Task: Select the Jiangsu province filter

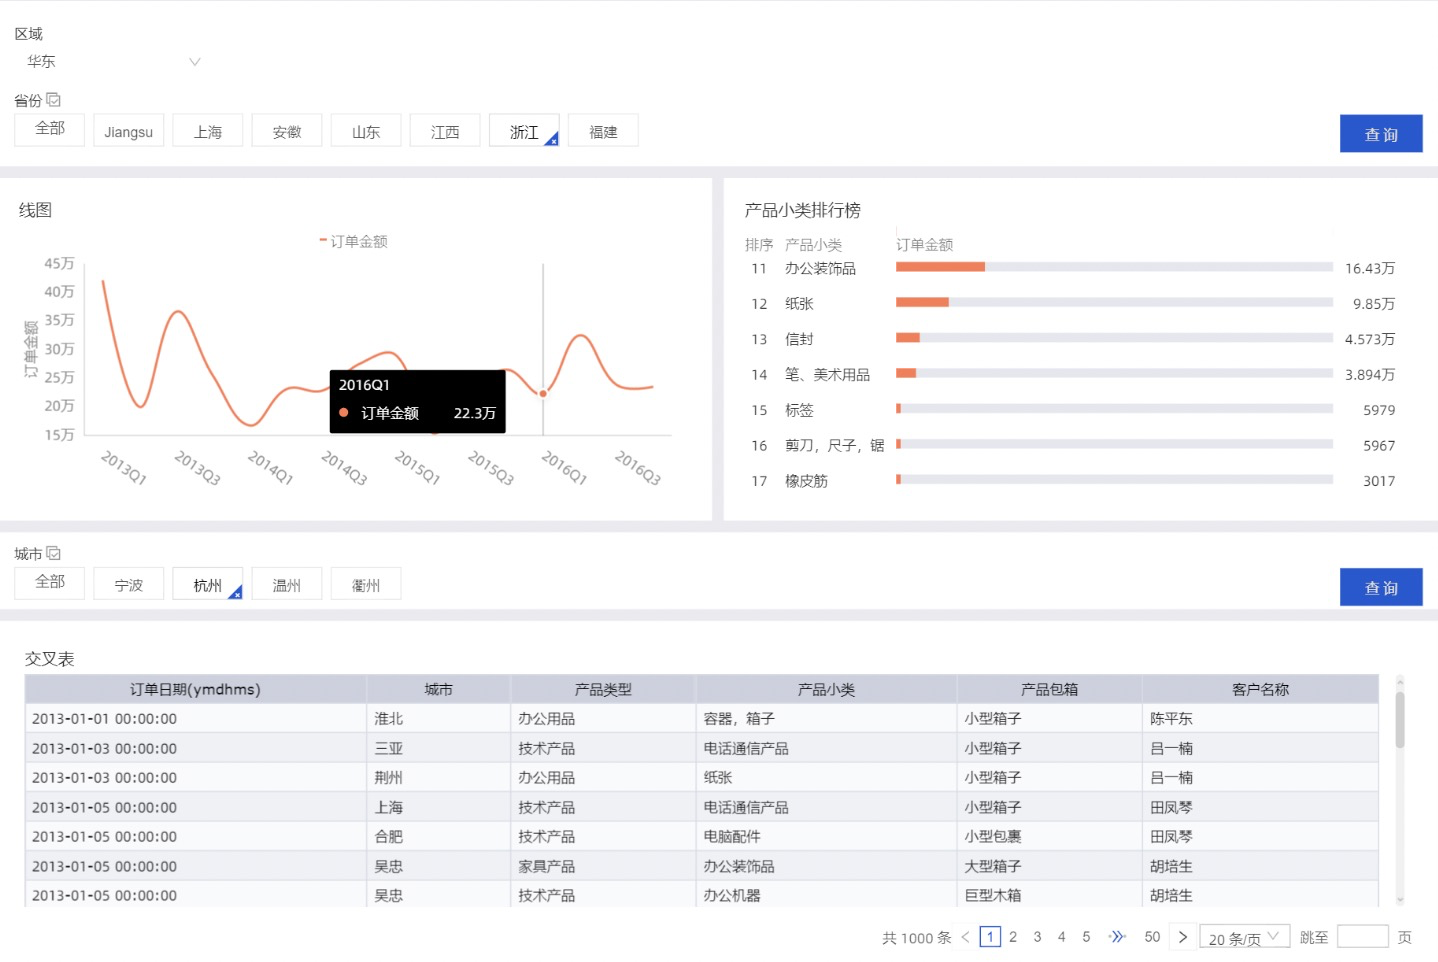Action: (128, 132)
